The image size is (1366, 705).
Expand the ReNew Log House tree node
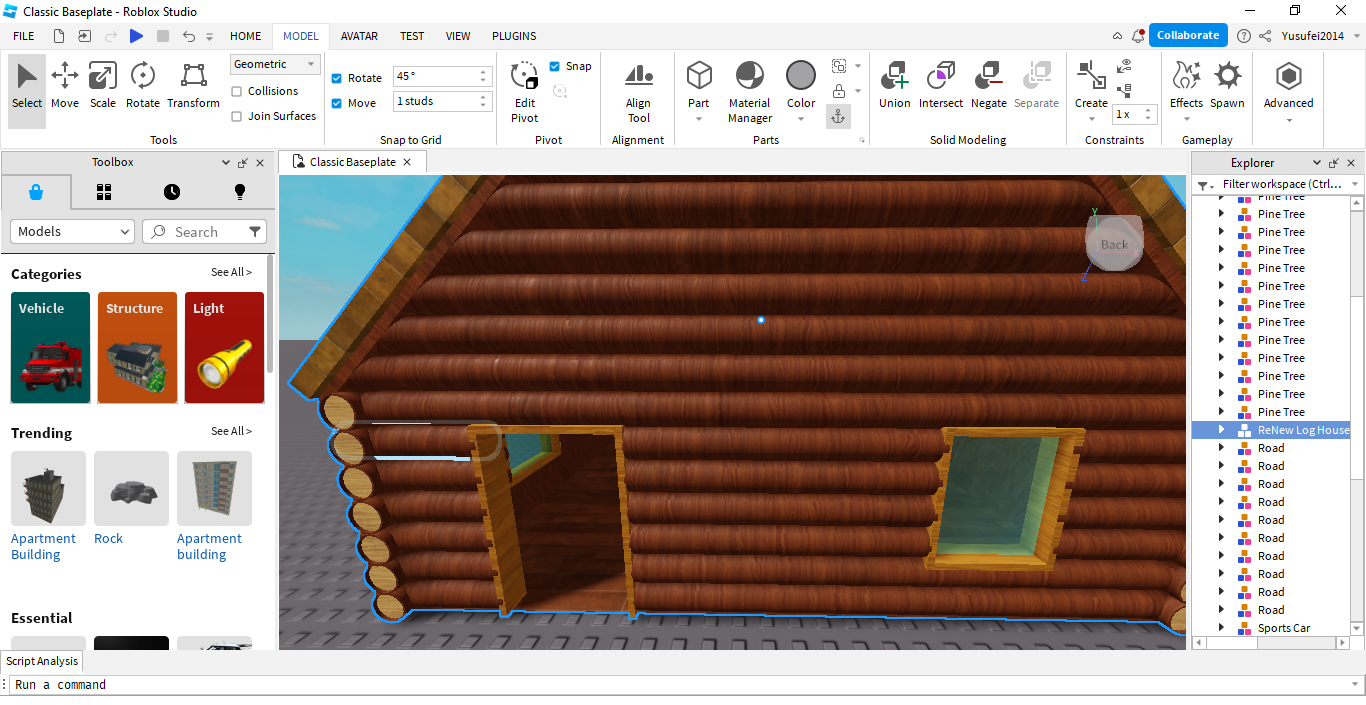(1221, 430)
